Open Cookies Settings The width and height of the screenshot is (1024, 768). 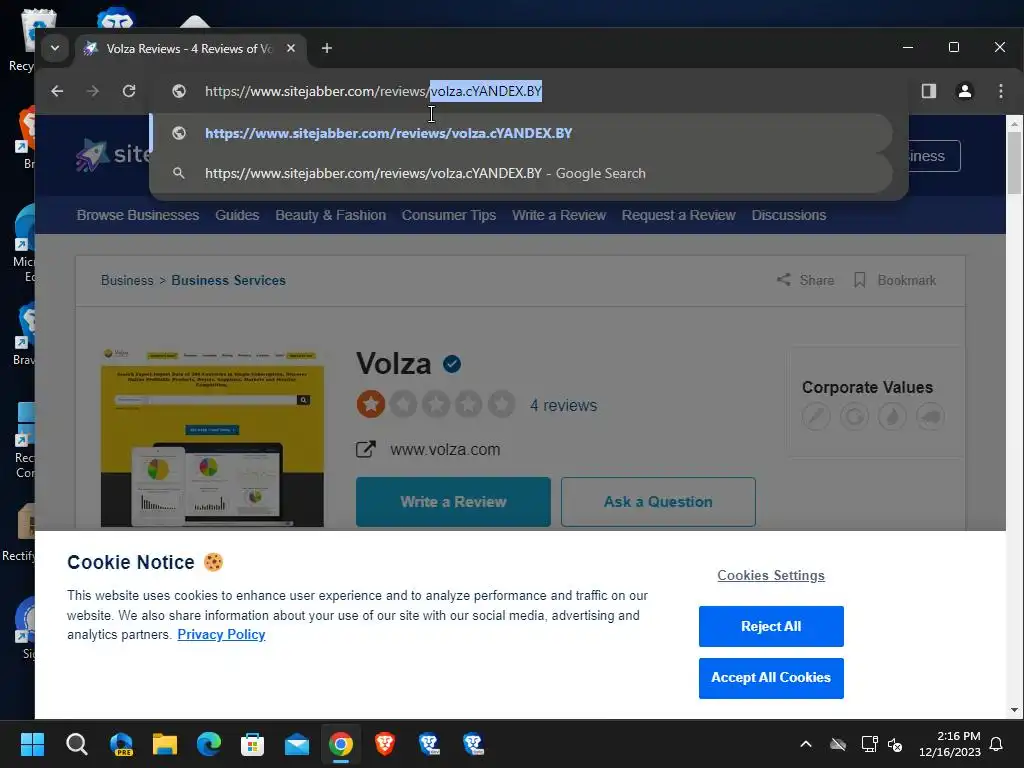771,575
